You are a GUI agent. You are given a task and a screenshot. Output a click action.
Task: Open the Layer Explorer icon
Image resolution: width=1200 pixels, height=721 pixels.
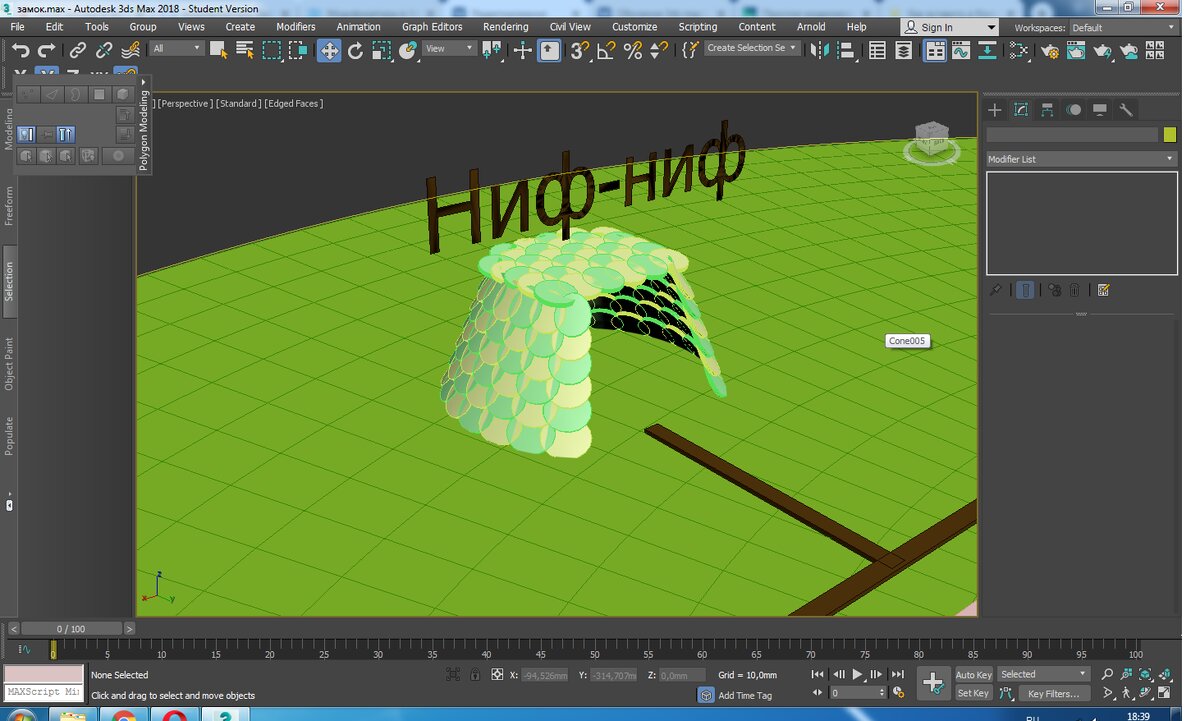(x=903, y=50)
